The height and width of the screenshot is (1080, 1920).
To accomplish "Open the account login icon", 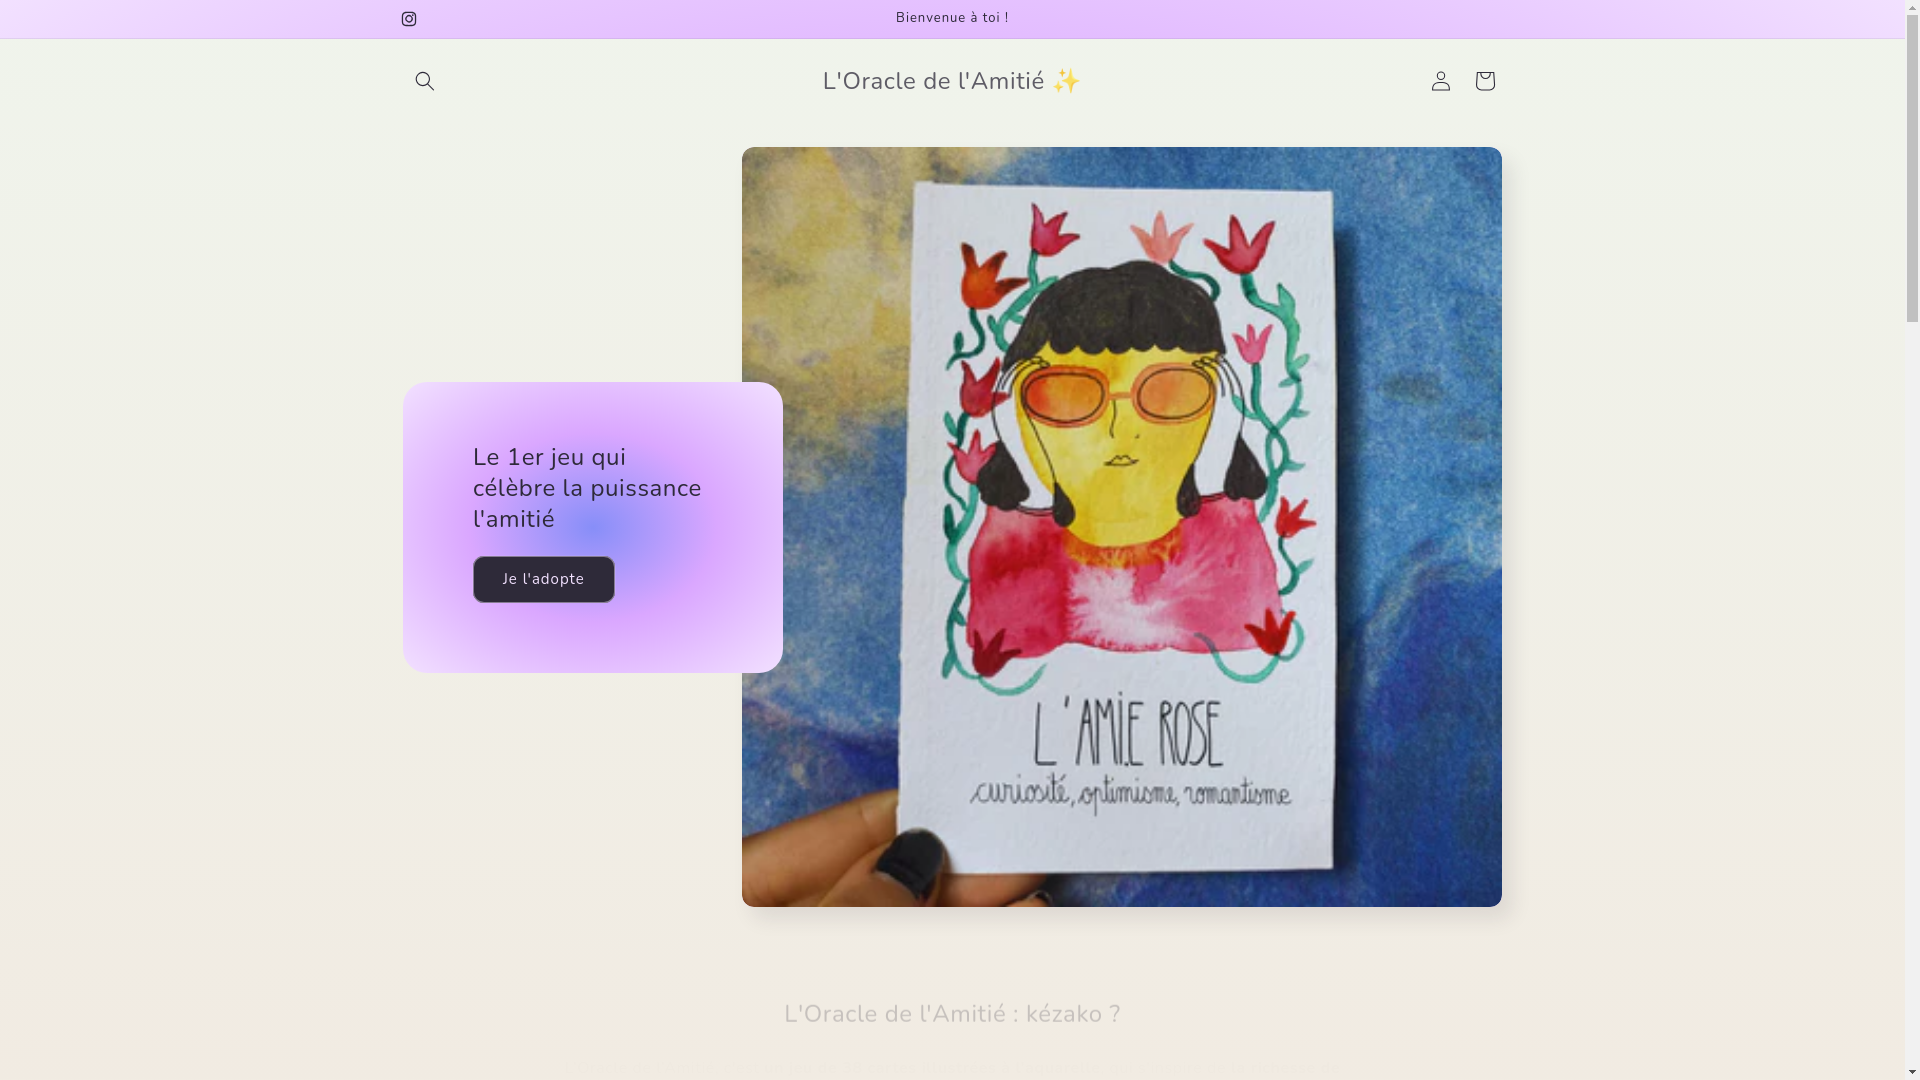I will tap(1440, 81).
